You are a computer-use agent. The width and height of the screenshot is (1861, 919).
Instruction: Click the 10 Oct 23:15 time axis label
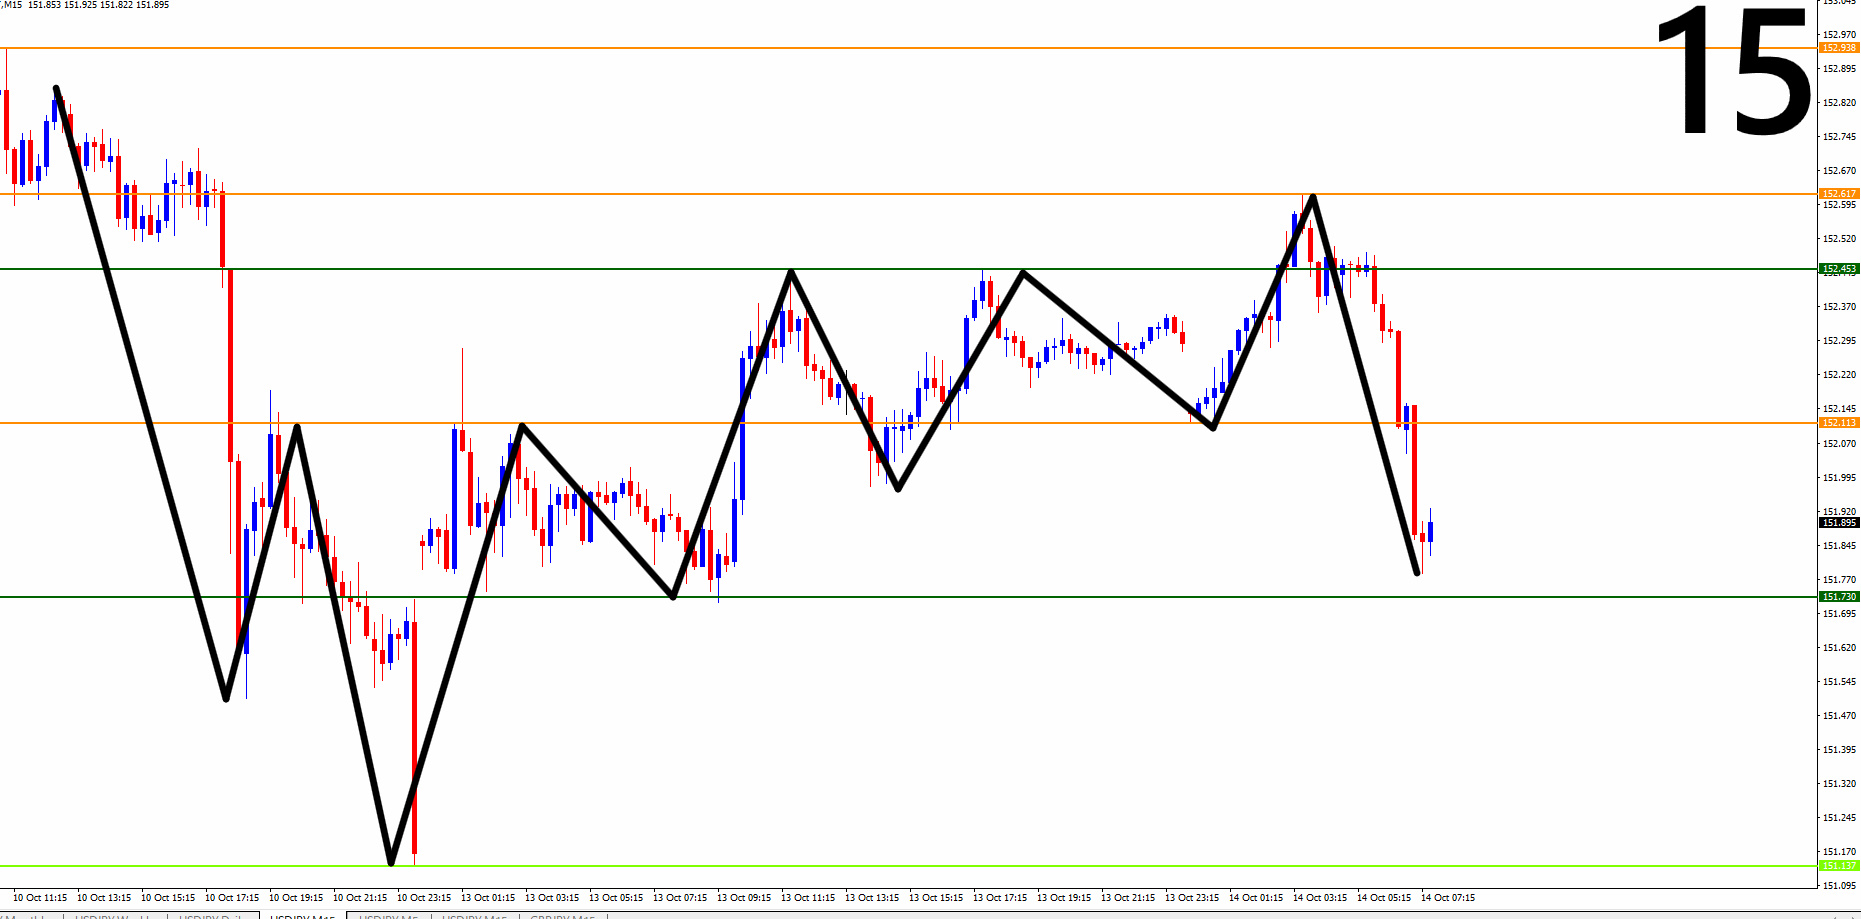[x=424, y=898]
